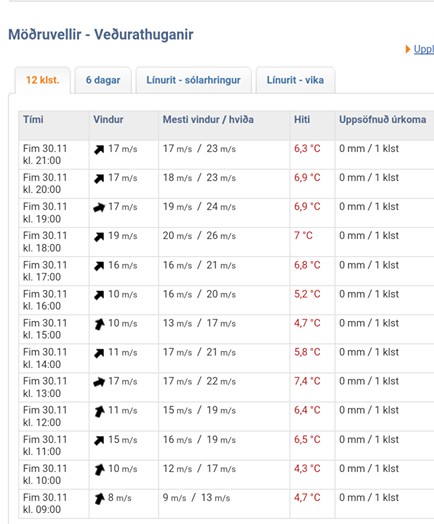Click the wind arrow icon for 09:00

[99, 499]
